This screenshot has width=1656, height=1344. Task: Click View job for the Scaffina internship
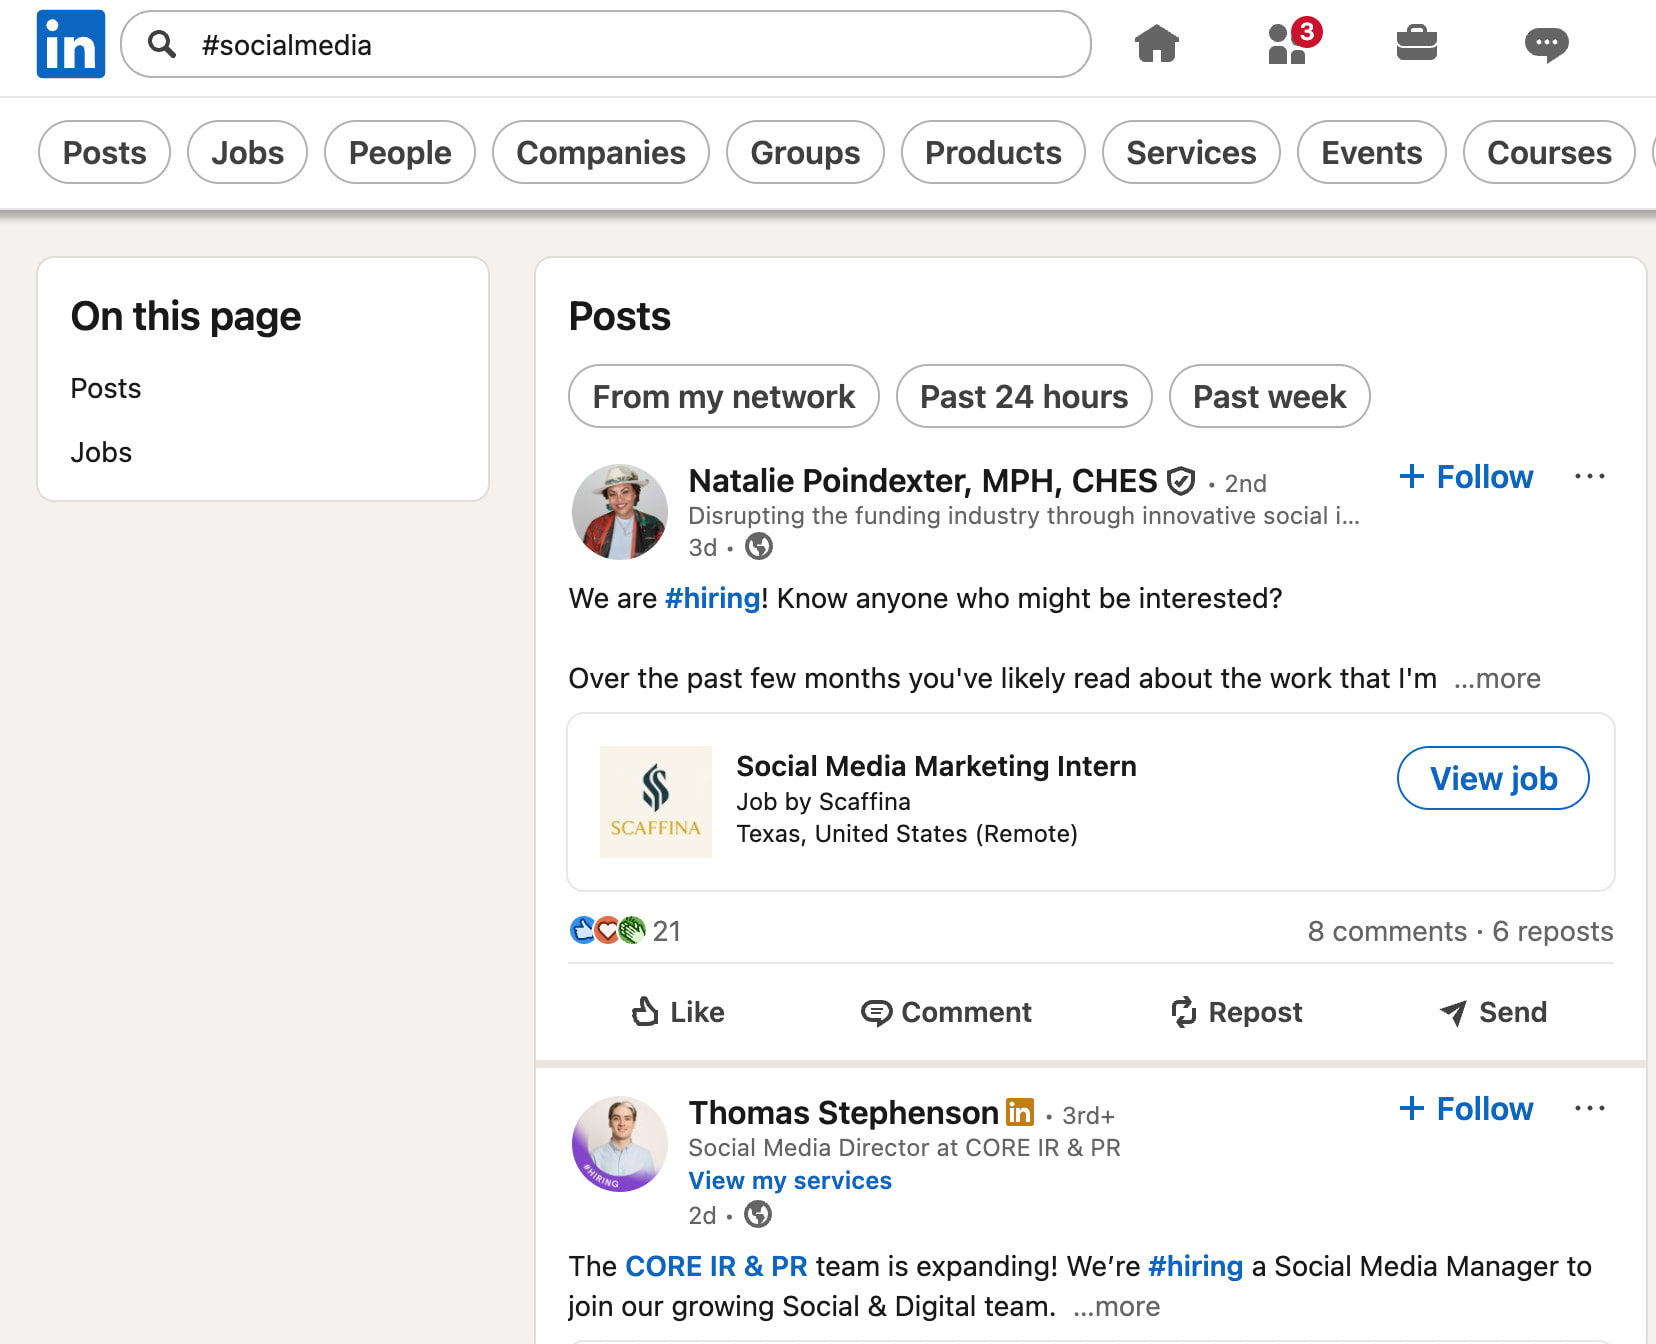(x=1492, y=777)
